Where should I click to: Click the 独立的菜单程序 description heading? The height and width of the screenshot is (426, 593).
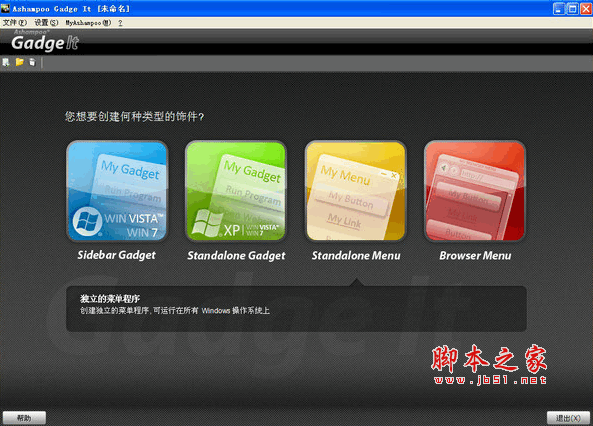coord(110,299)
